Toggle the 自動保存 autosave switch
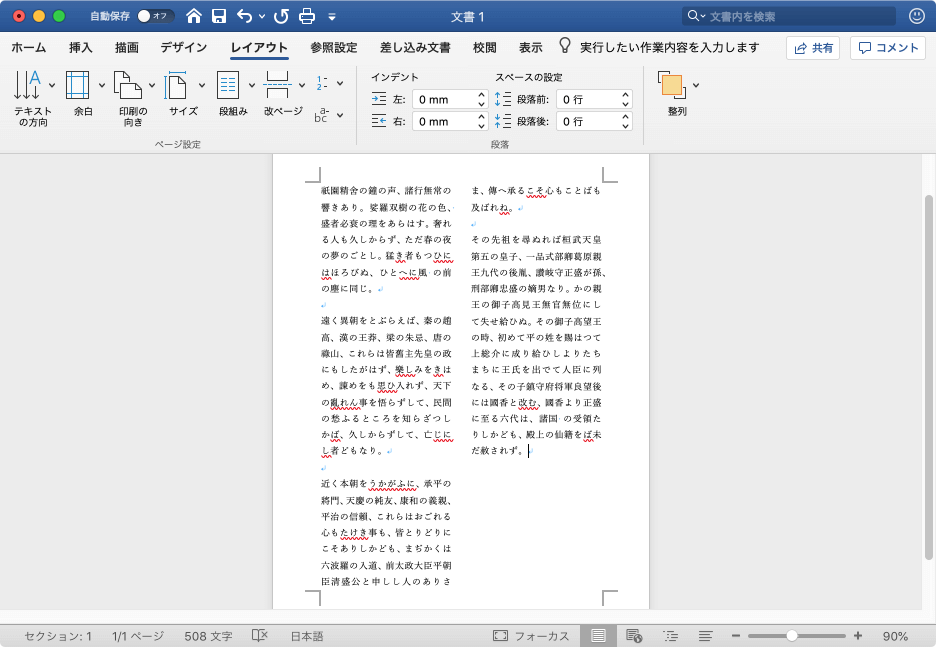Screen dimensions: 936x647 [155, 16]
